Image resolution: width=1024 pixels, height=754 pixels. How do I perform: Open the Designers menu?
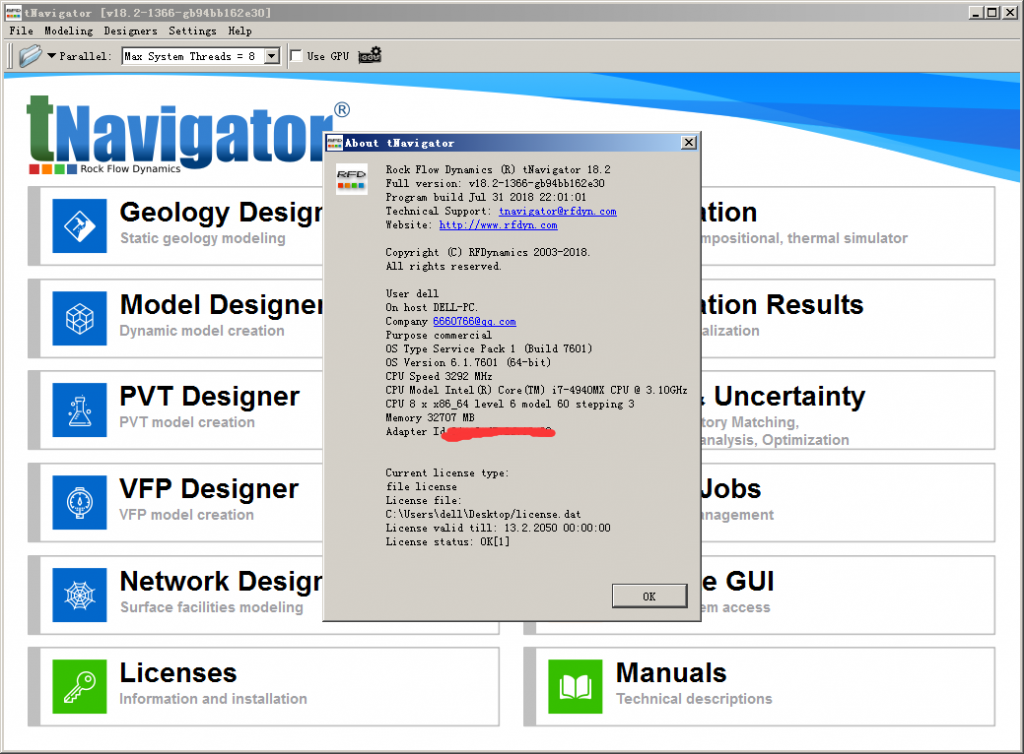point(131,31)
